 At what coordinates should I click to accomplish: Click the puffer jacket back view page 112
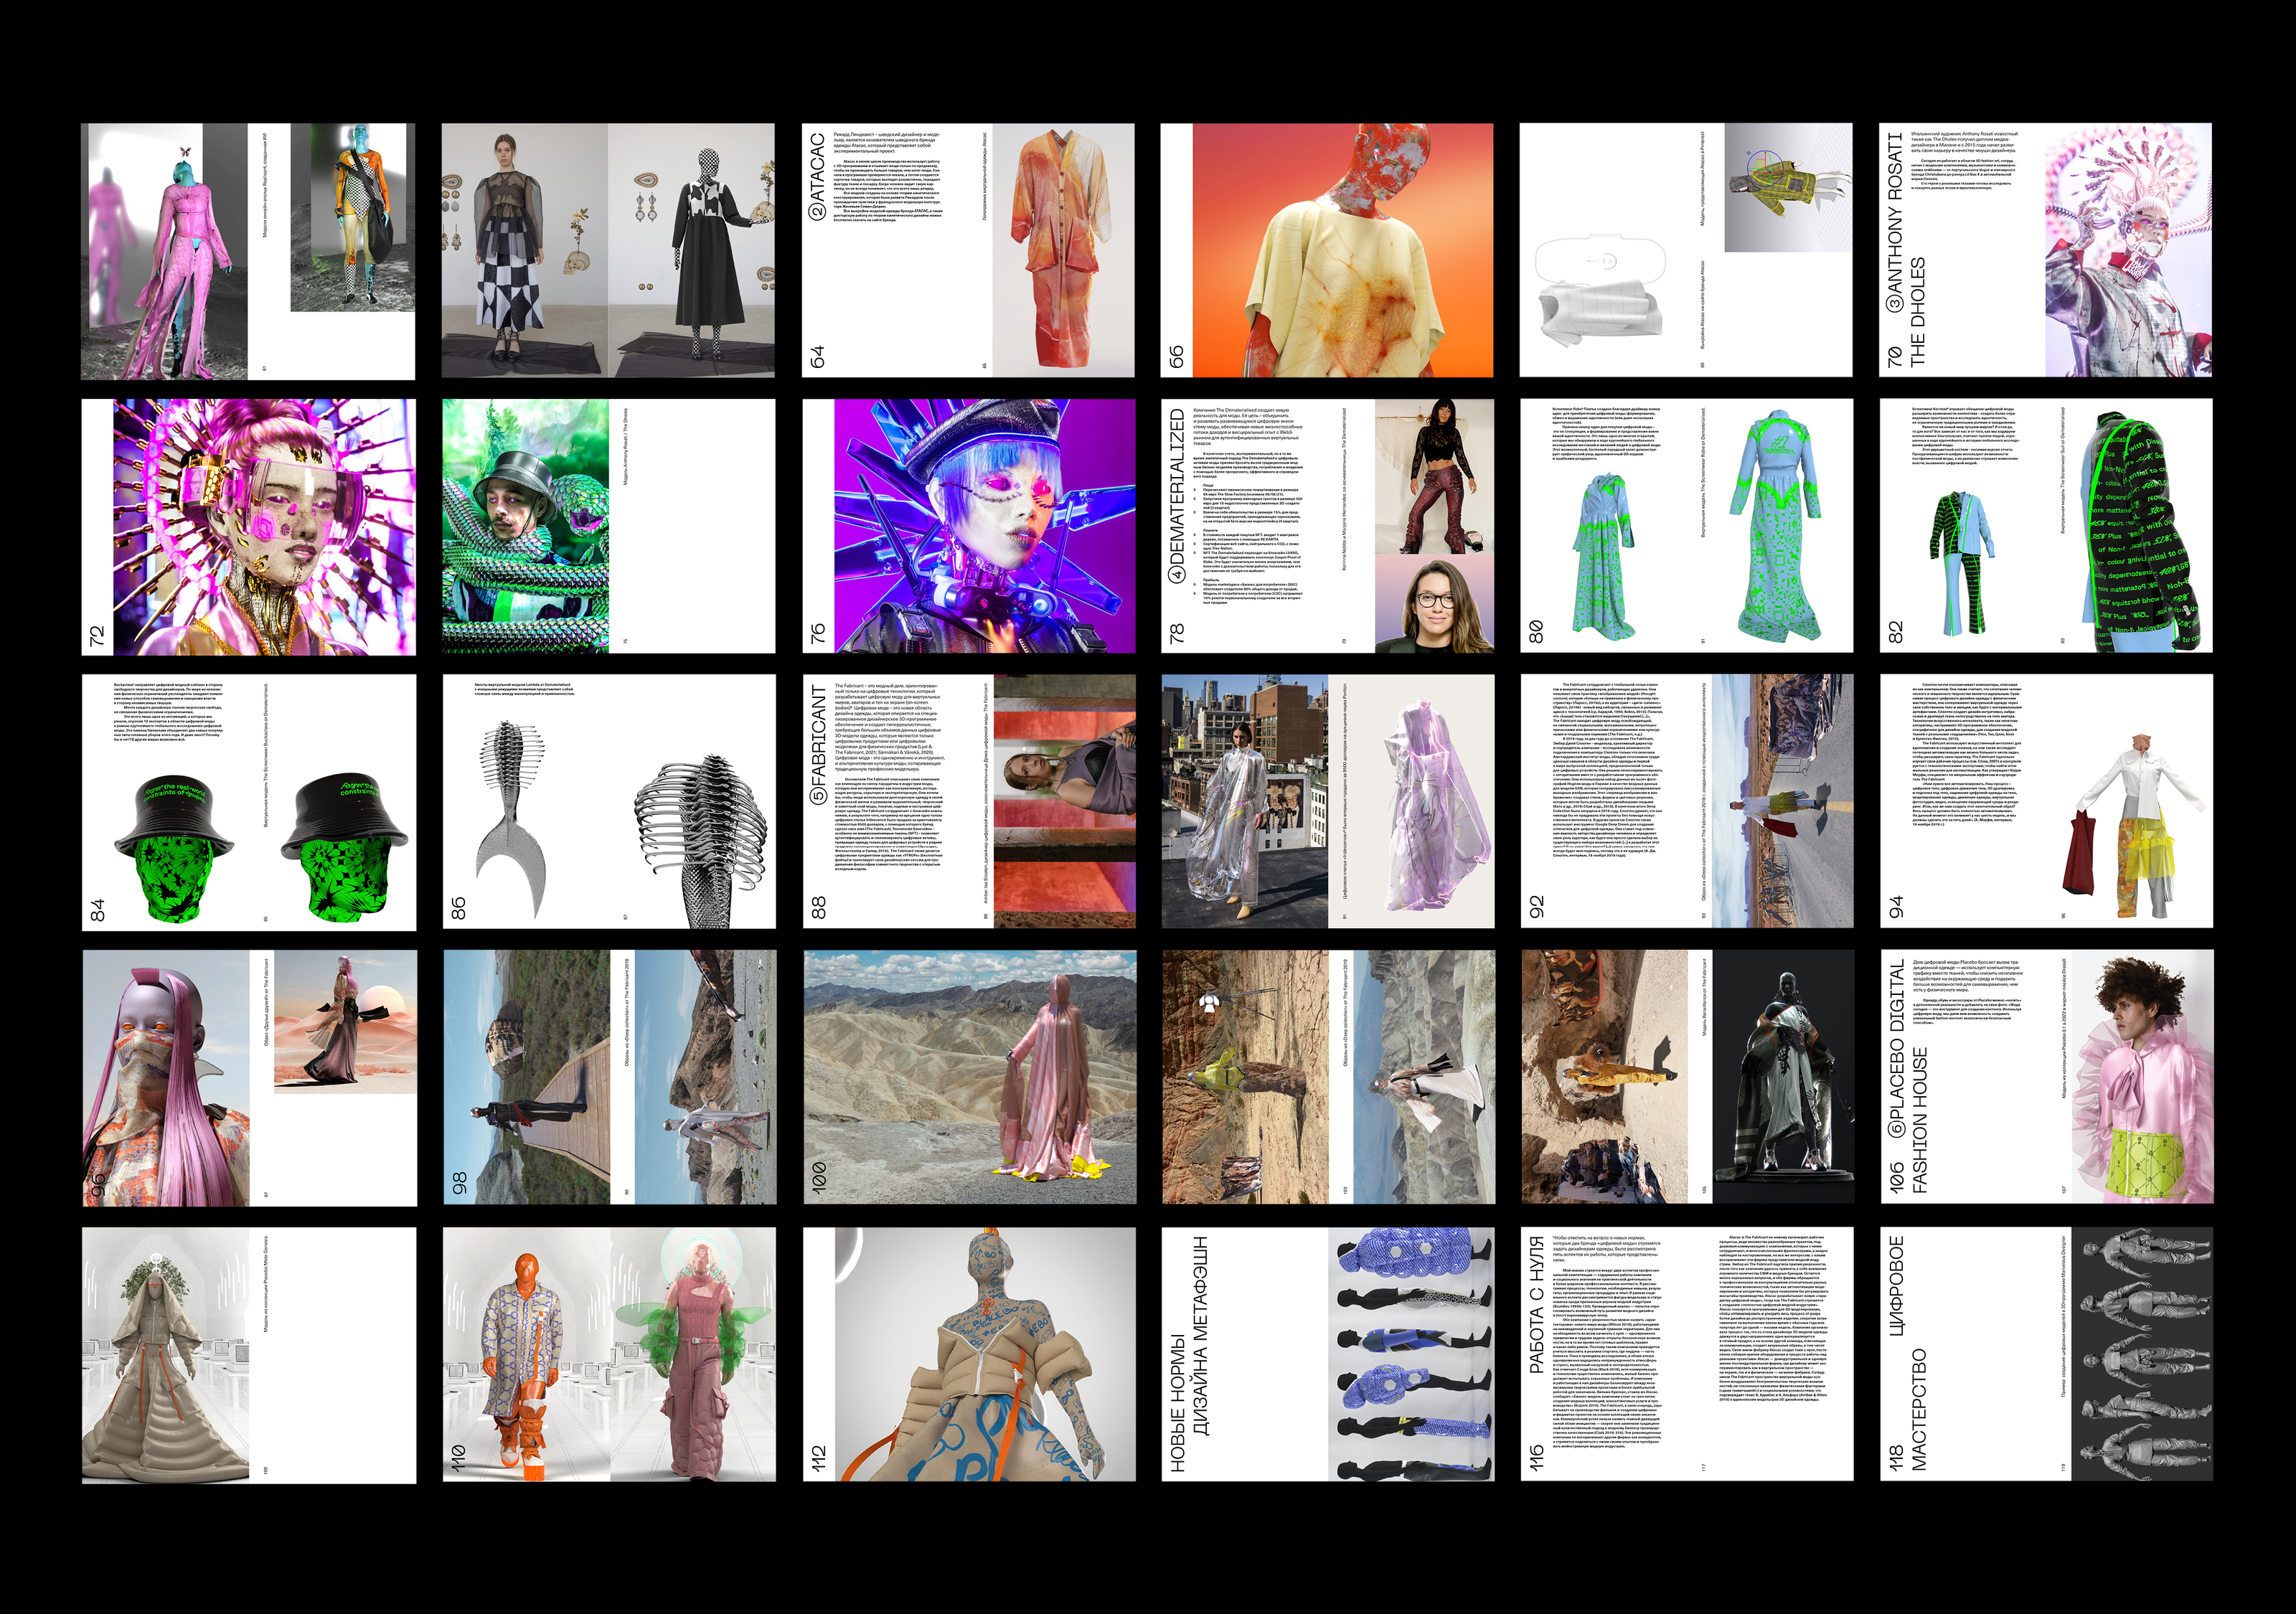click(x=968, y=1355)
